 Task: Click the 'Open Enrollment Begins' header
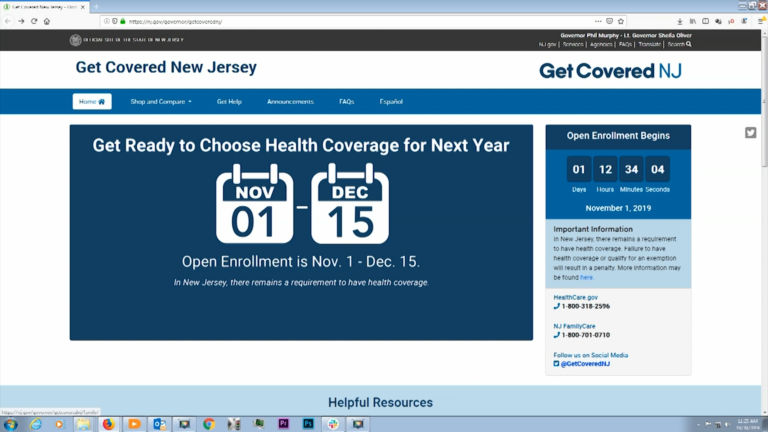(x=618, y=136)
